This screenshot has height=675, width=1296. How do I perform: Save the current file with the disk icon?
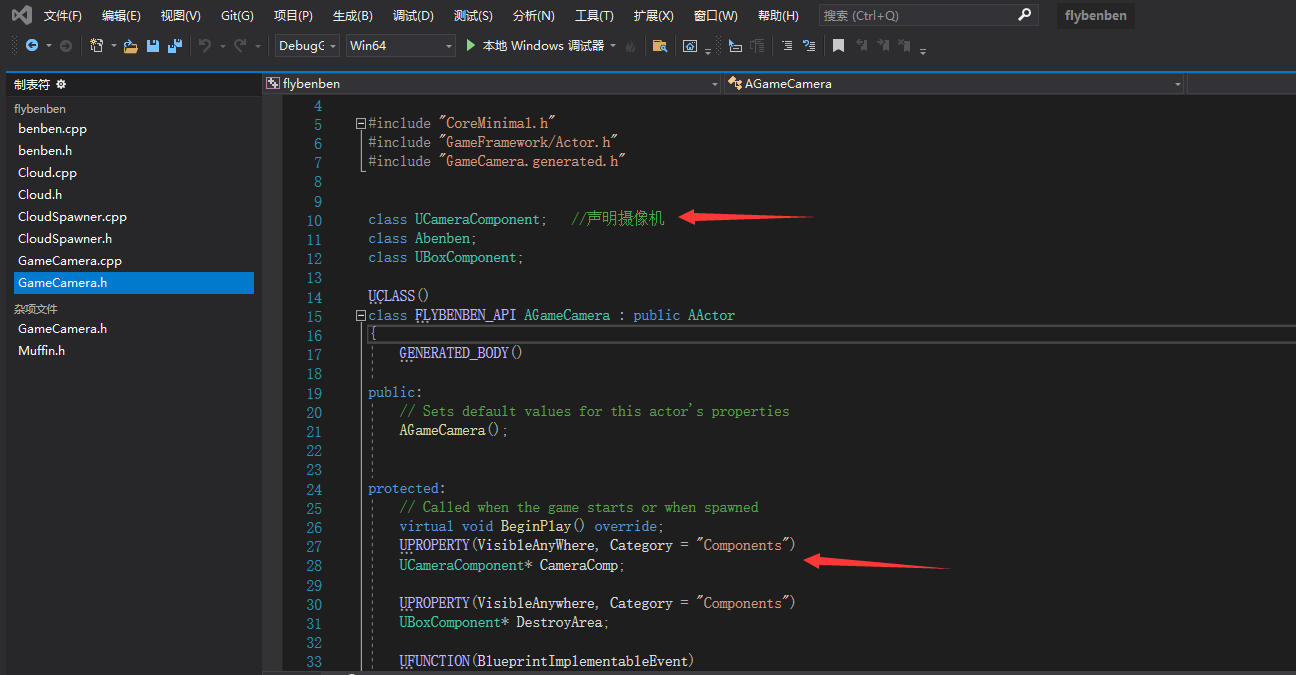click(153, 46)
